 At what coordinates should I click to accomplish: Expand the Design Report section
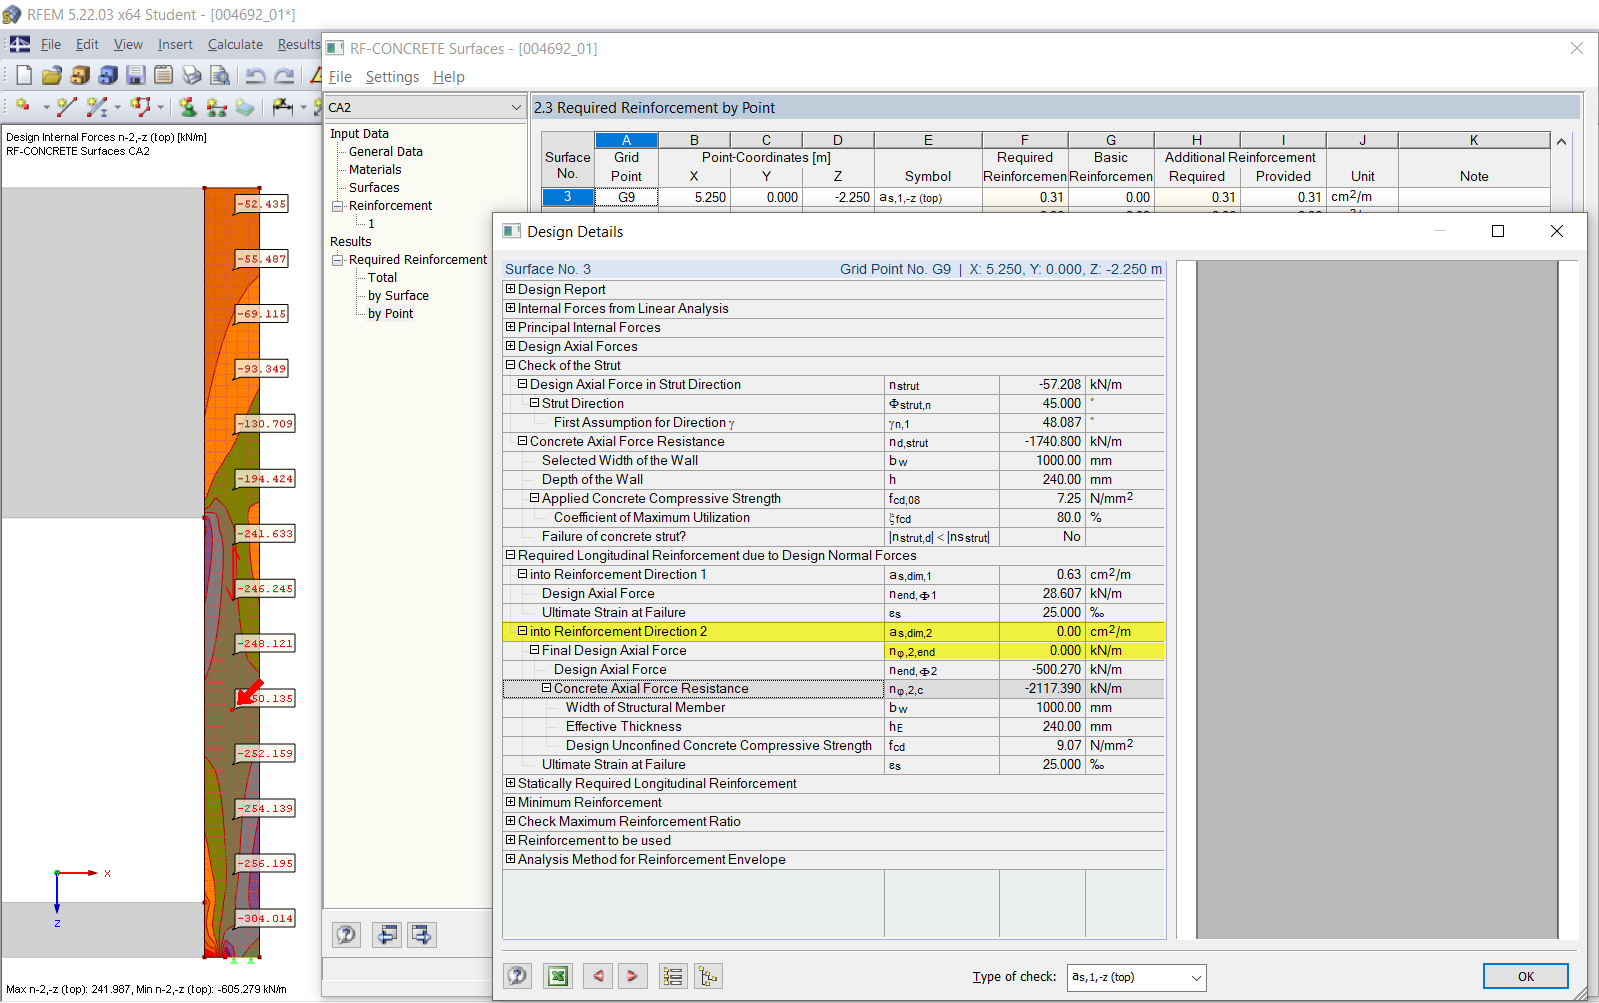tap(511, 289)
